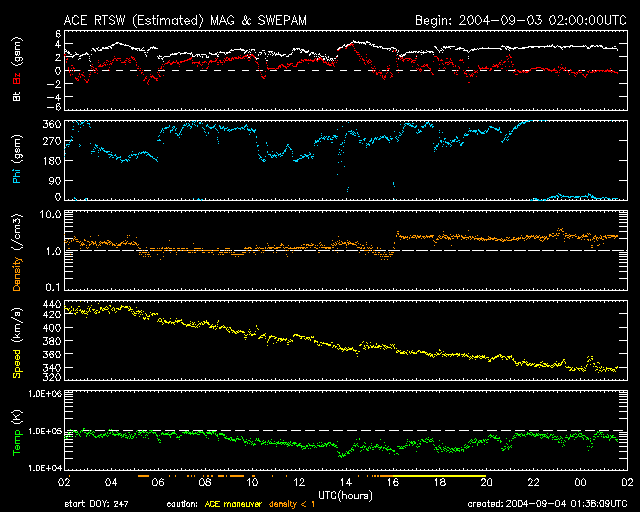
Task: Click the "20" hour tick label
Action: (487, 483)
